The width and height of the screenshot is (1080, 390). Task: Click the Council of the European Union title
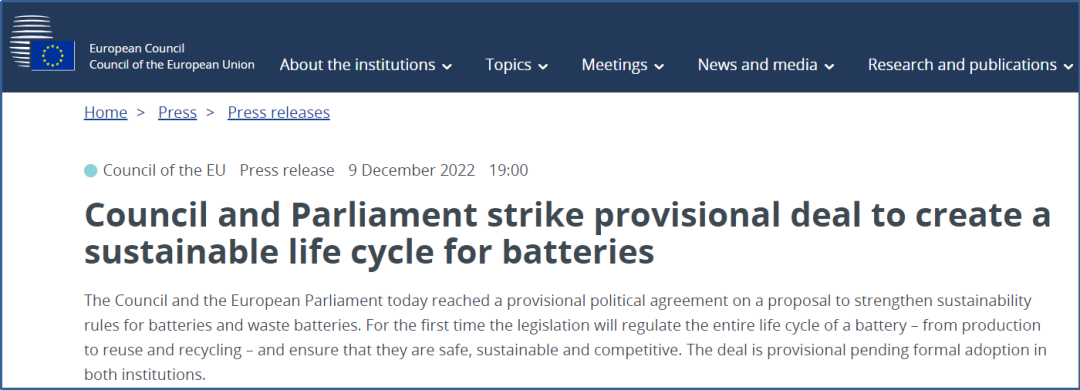[172, 65]
